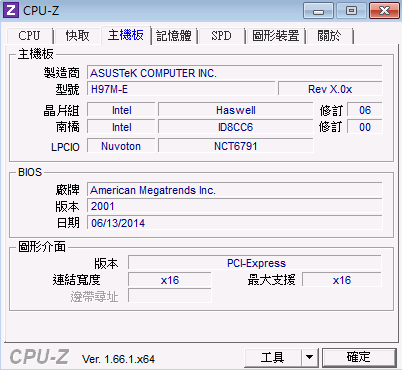Switch to the CPU tab

coord(29,36)
